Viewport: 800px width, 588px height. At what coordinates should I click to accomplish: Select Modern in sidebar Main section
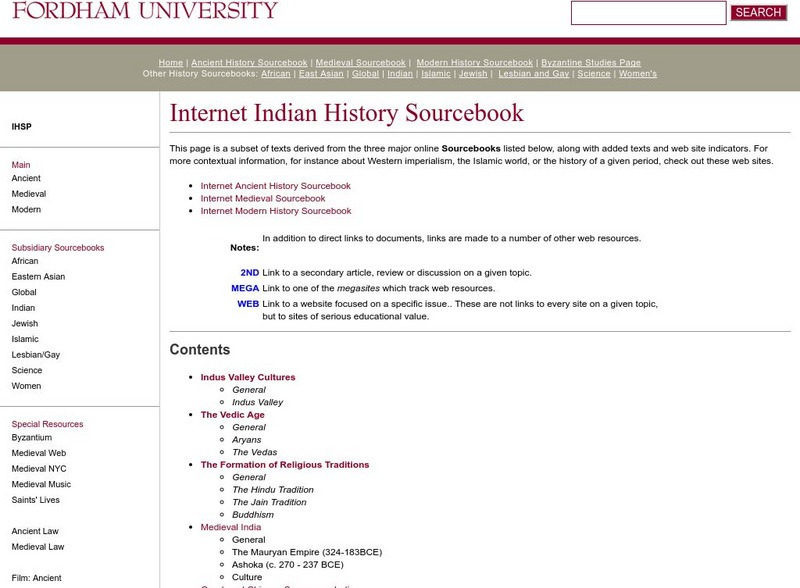(26, 209)
